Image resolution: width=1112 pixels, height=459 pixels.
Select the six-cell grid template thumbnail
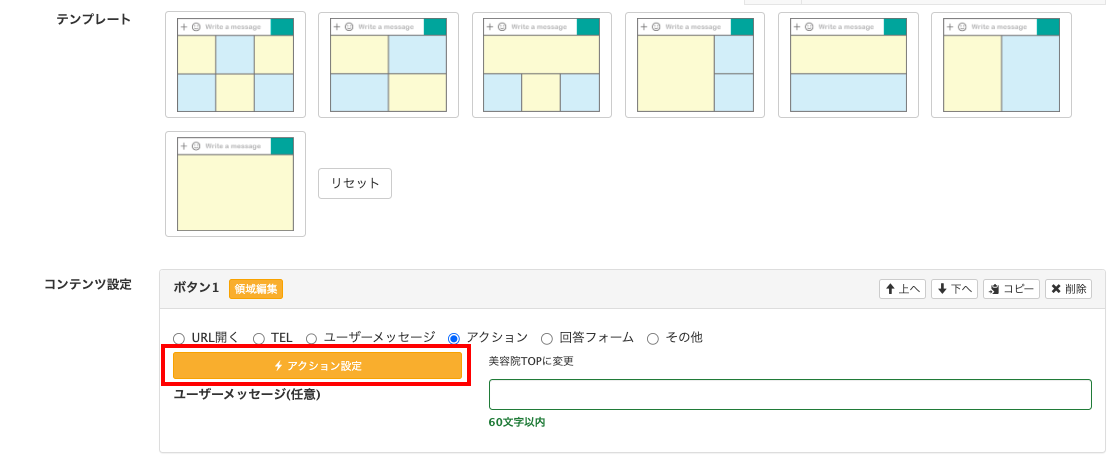click(235, 65)
